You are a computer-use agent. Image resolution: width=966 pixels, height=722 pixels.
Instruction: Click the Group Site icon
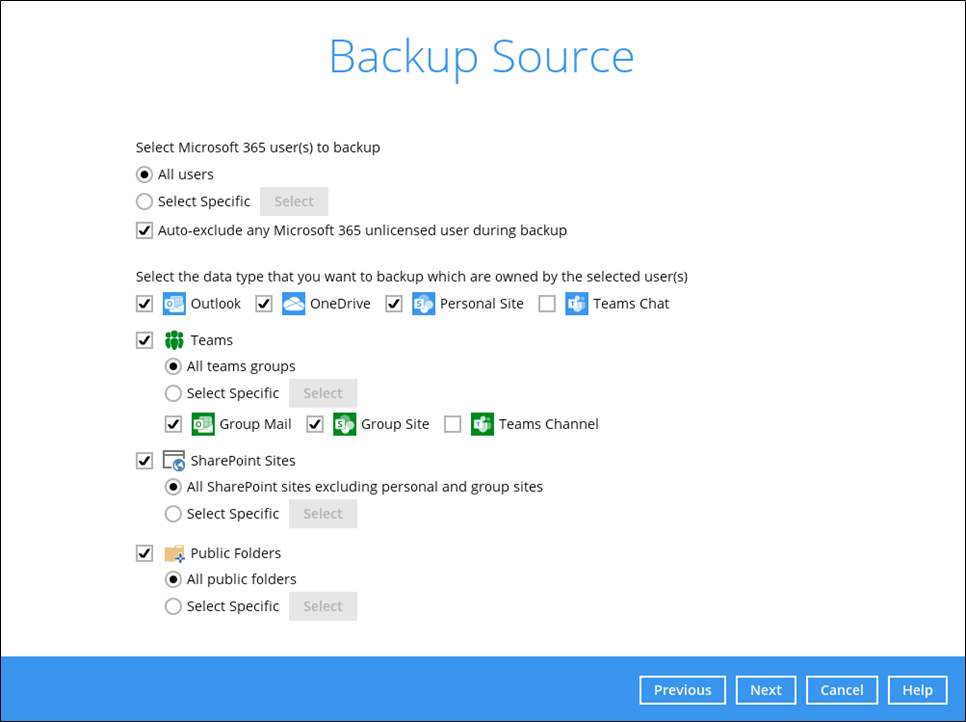pos(344,424)
